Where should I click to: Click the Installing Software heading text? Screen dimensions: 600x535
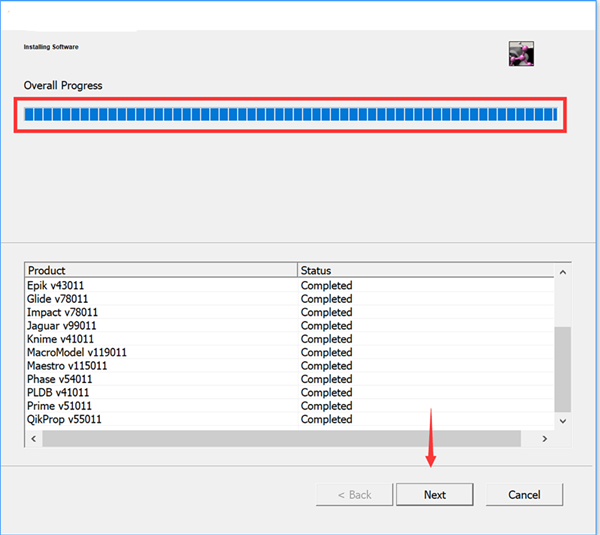[x=51, y=47]
